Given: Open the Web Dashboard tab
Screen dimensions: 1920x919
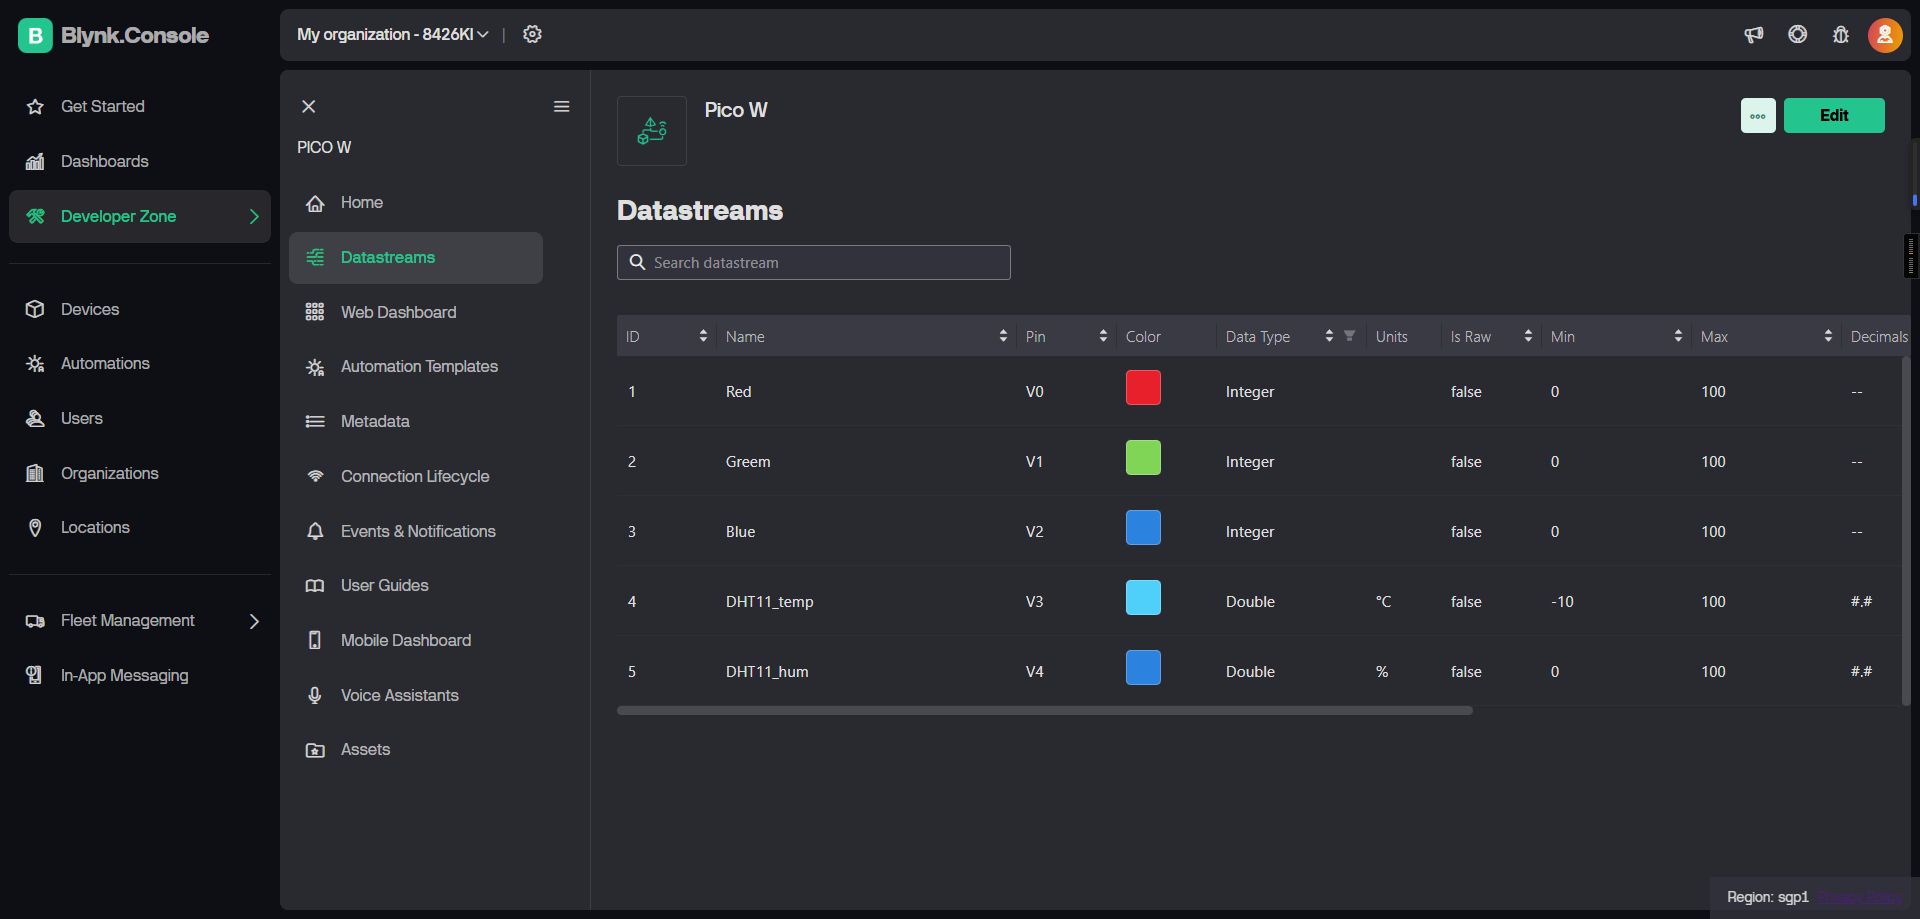Looking at the screenshot, I should coord(416,313).
